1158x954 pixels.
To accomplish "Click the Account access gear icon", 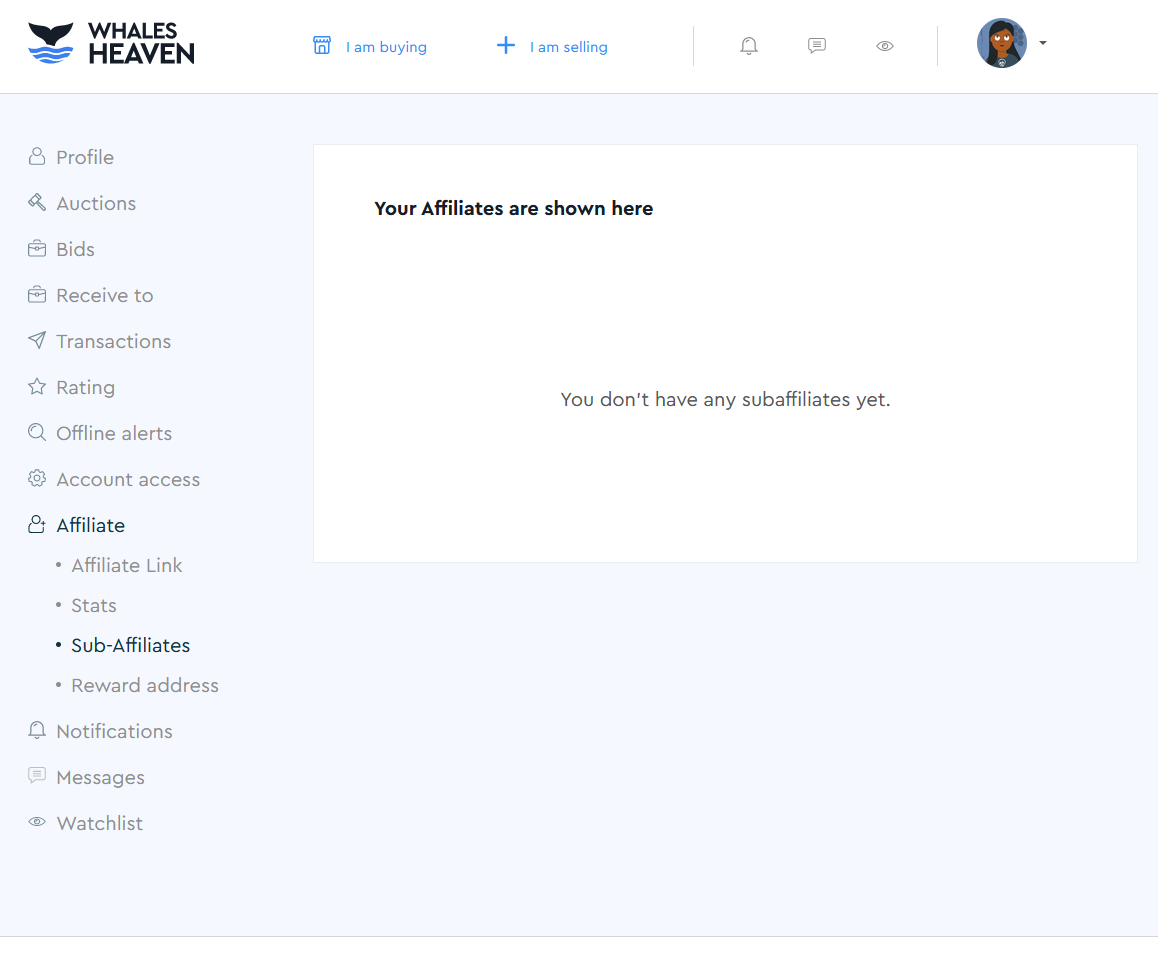I will 37,478.
